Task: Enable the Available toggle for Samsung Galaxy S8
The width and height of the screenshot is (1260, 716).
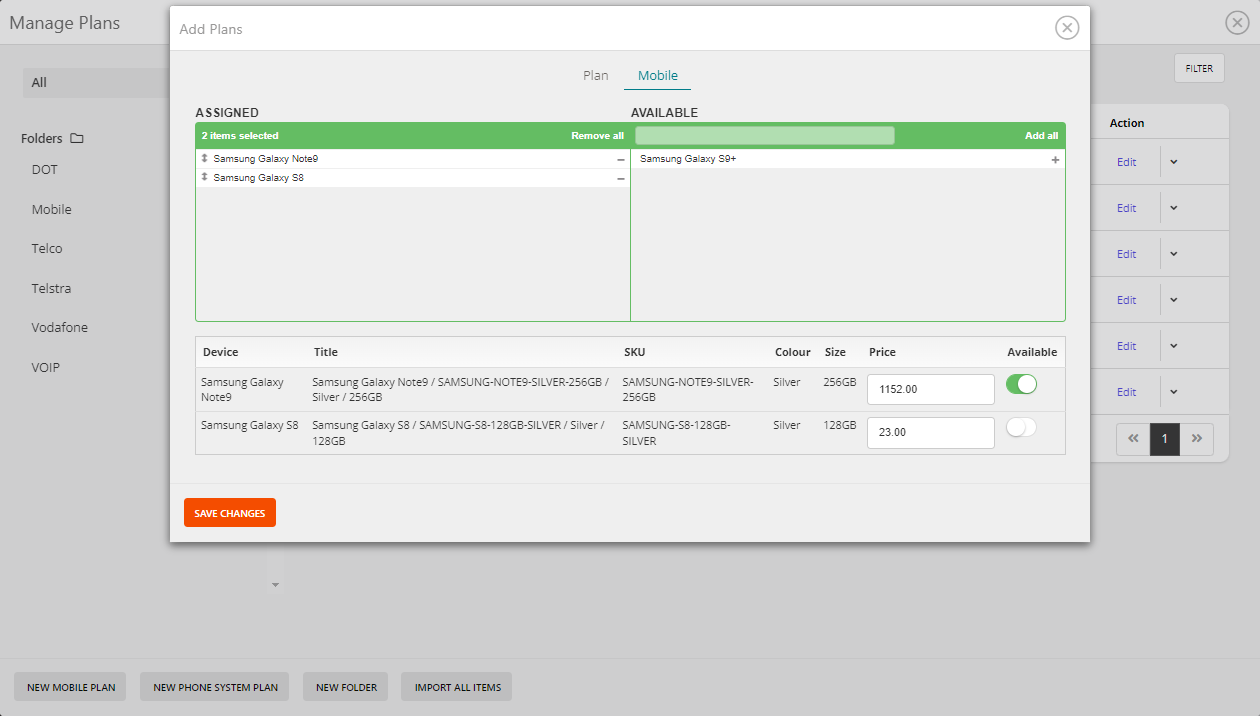Action: (1021, 426)
